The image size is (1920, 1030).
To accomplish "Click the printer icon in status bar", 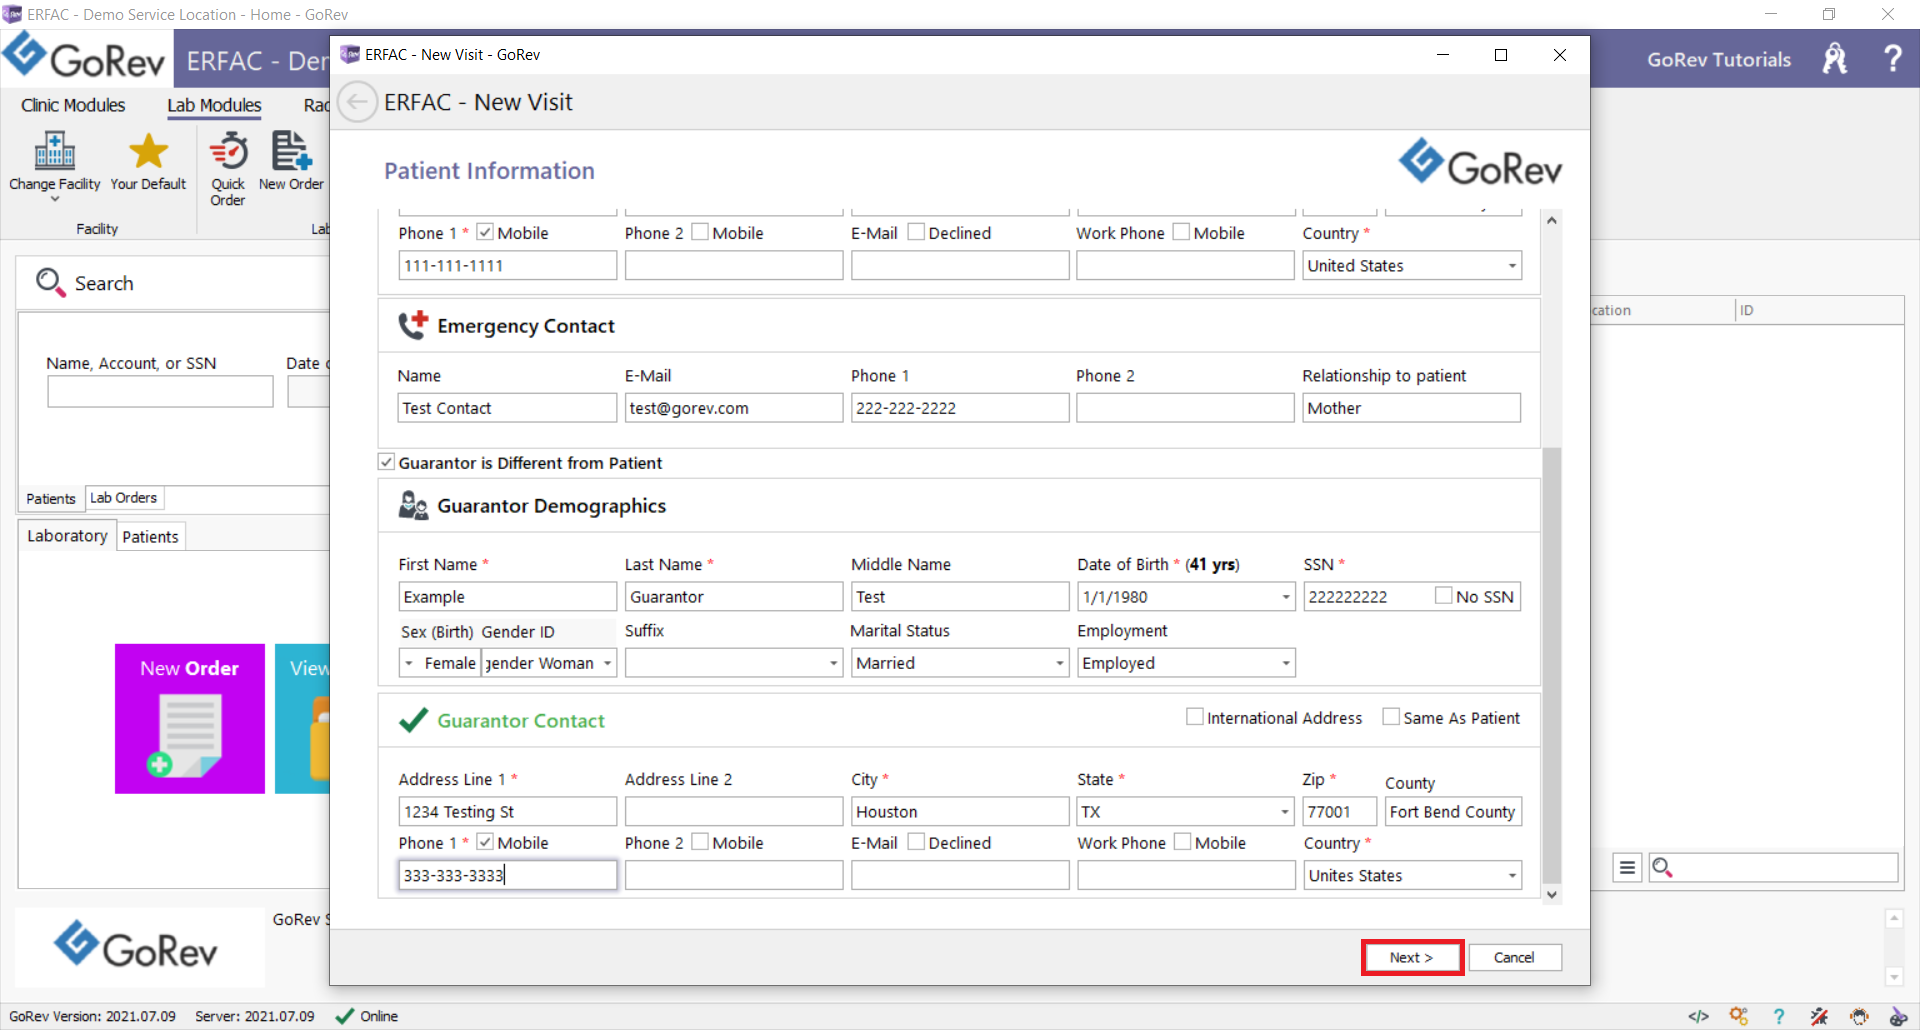I will [1859, 1016].
